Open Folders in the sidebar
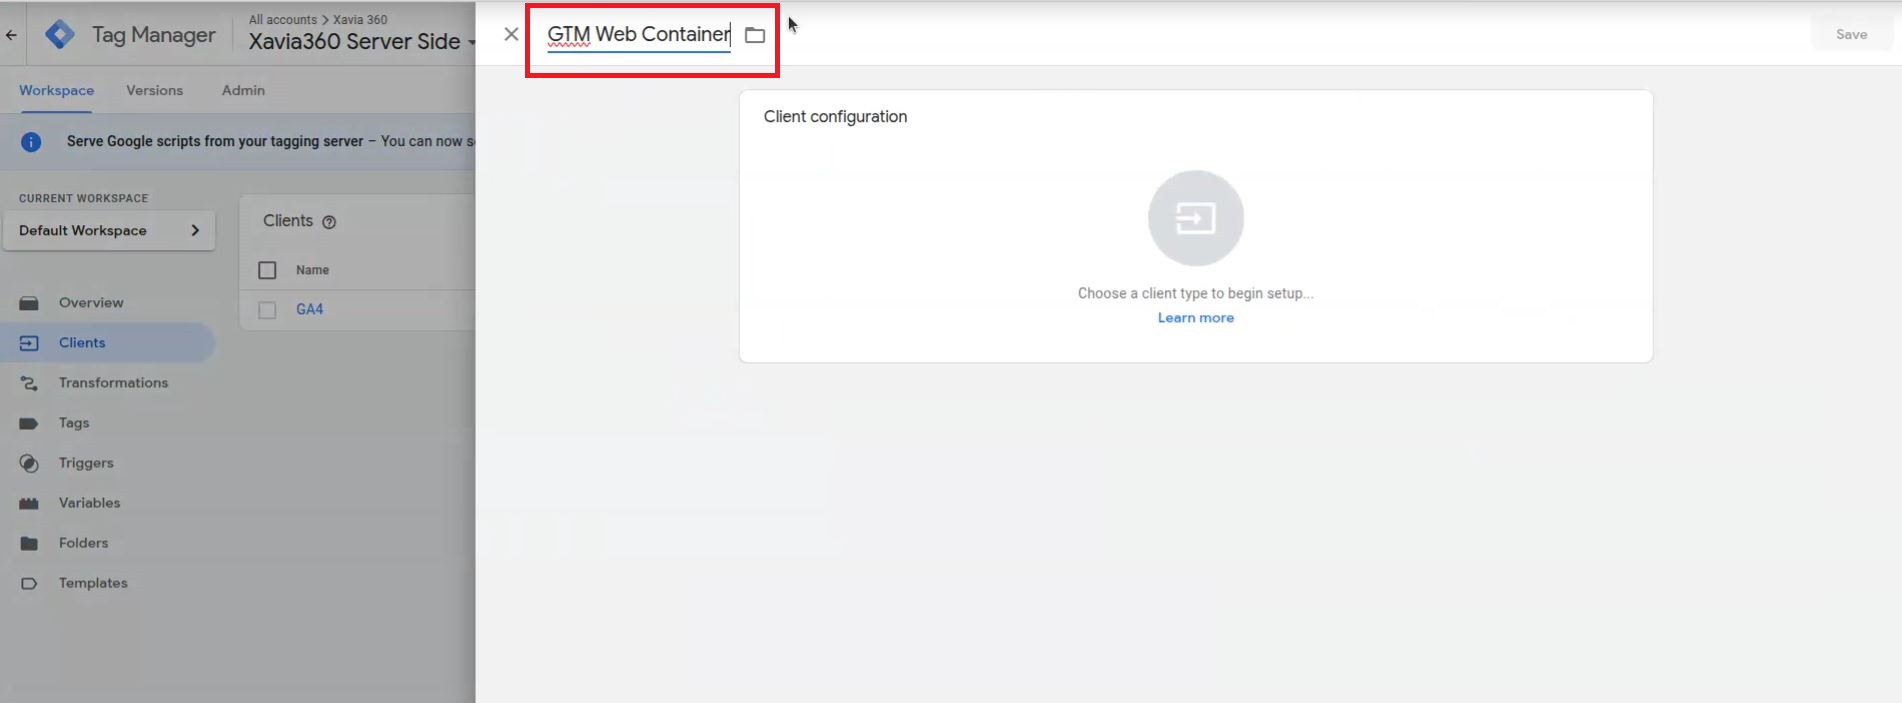Image resolution: width=1902 pixels, height=703 pixels. [x=83, y=543]
